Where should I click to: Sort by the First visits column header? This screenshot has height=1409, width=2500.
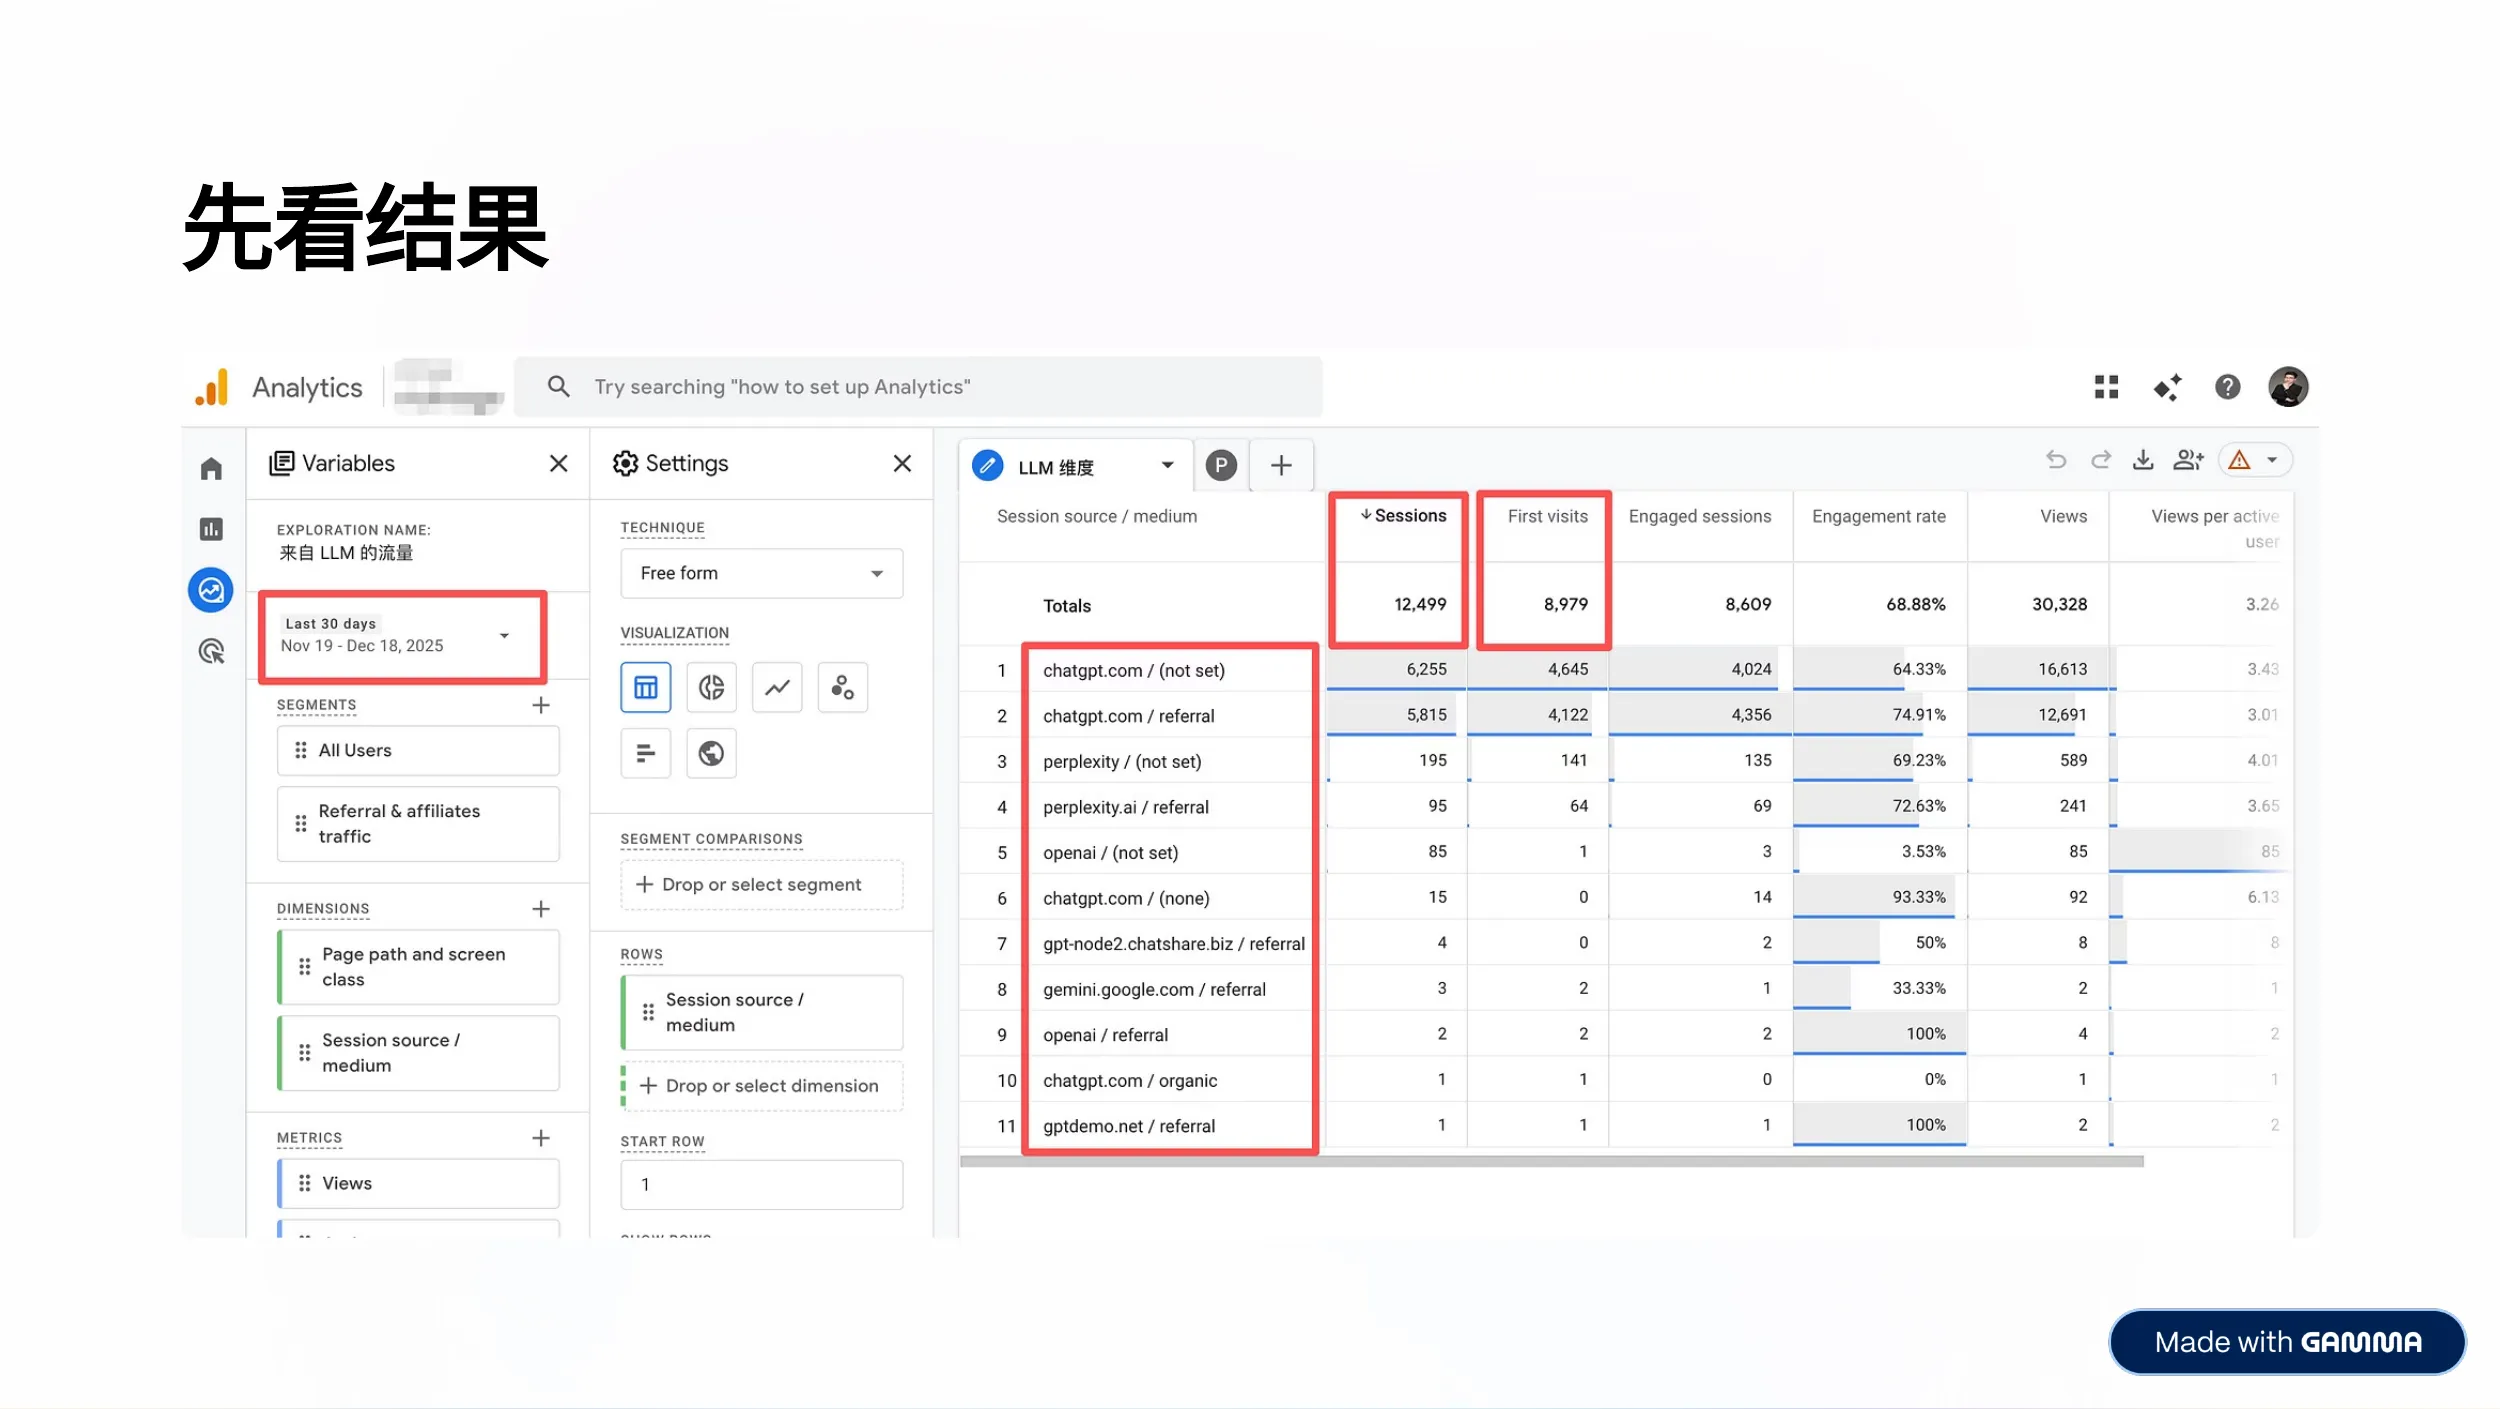click(x=1546, y=516)
